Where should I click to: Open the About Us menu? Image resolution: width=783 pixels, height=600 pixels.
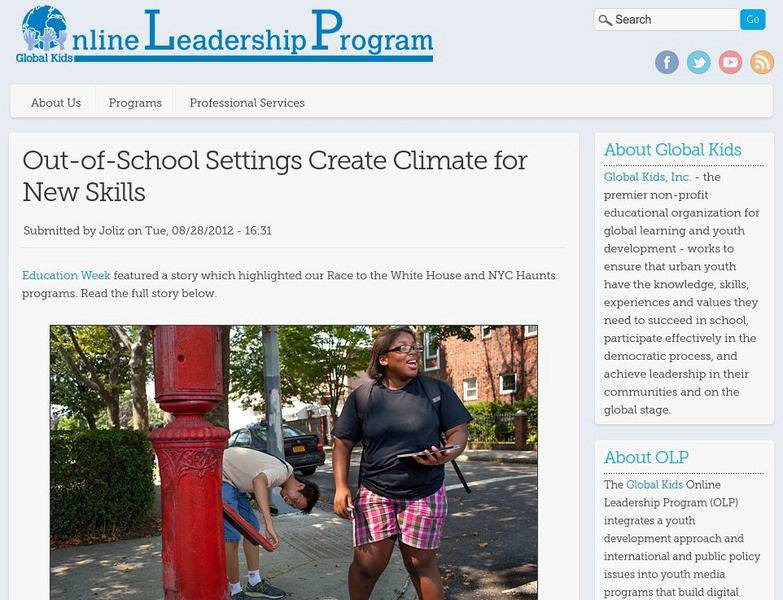[x=56, y=102]
